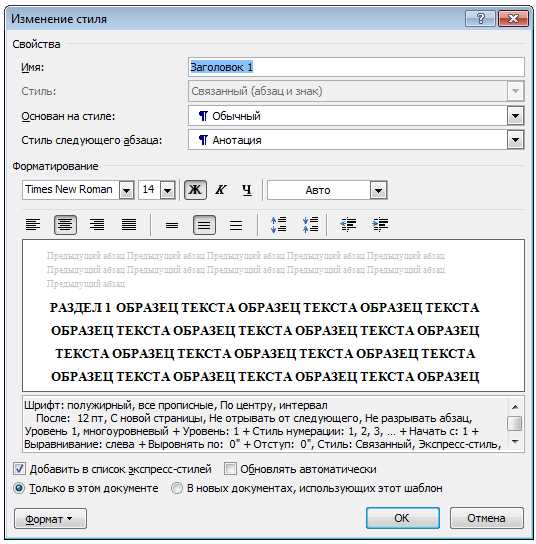Click the increase indent icon

click(x=380, y=225)
